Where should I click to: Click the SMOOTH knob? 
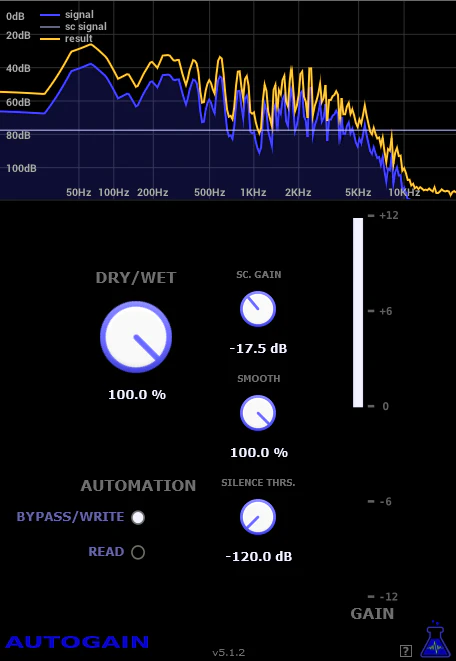click(x=258, y=413)
